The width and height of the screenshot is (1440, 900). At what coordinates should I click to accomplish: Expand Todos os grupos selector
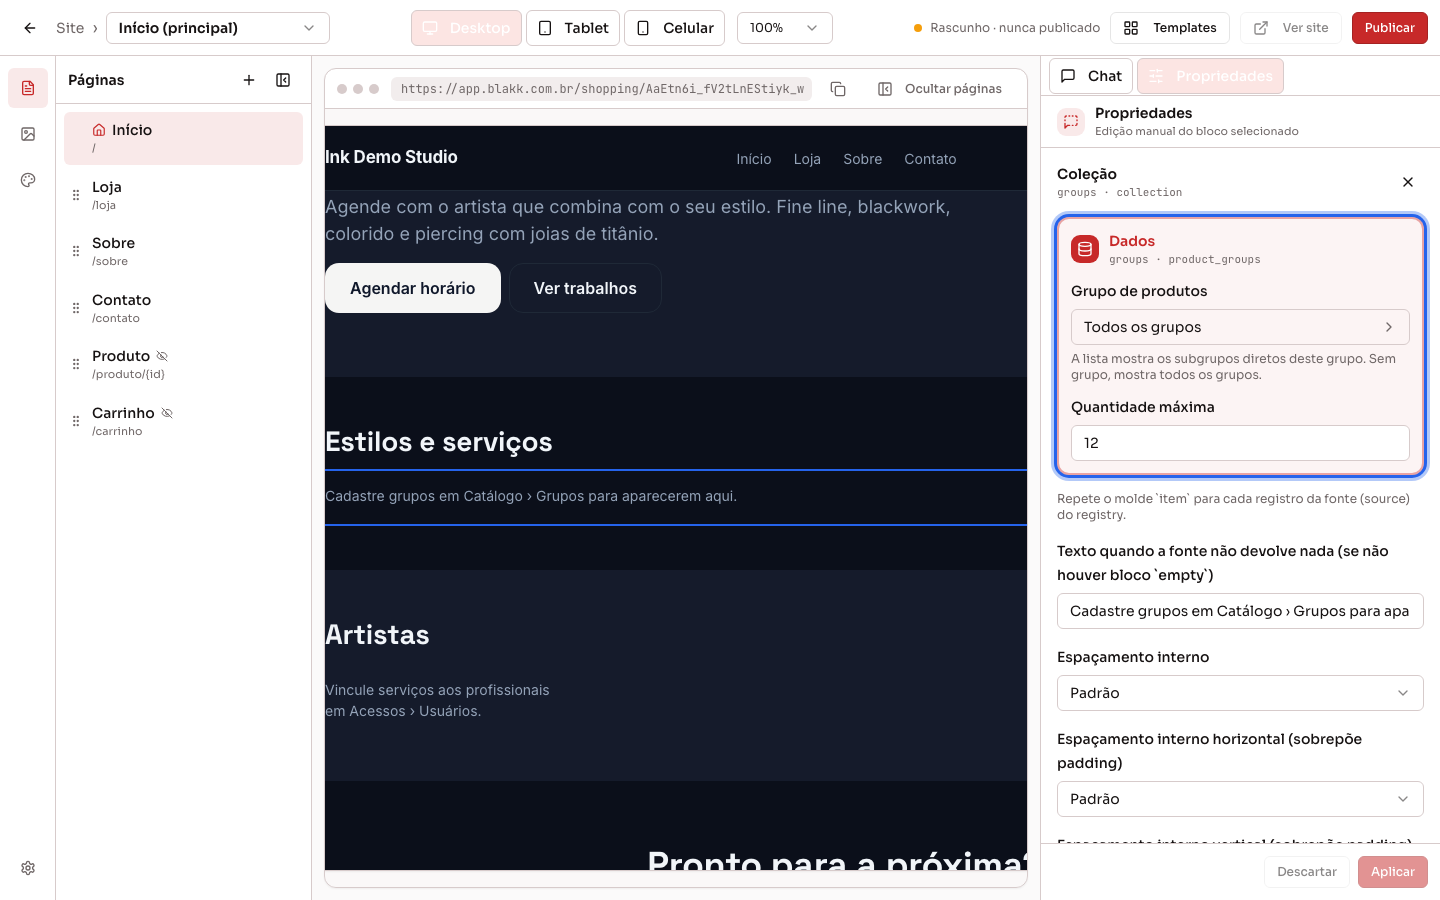1240,327
